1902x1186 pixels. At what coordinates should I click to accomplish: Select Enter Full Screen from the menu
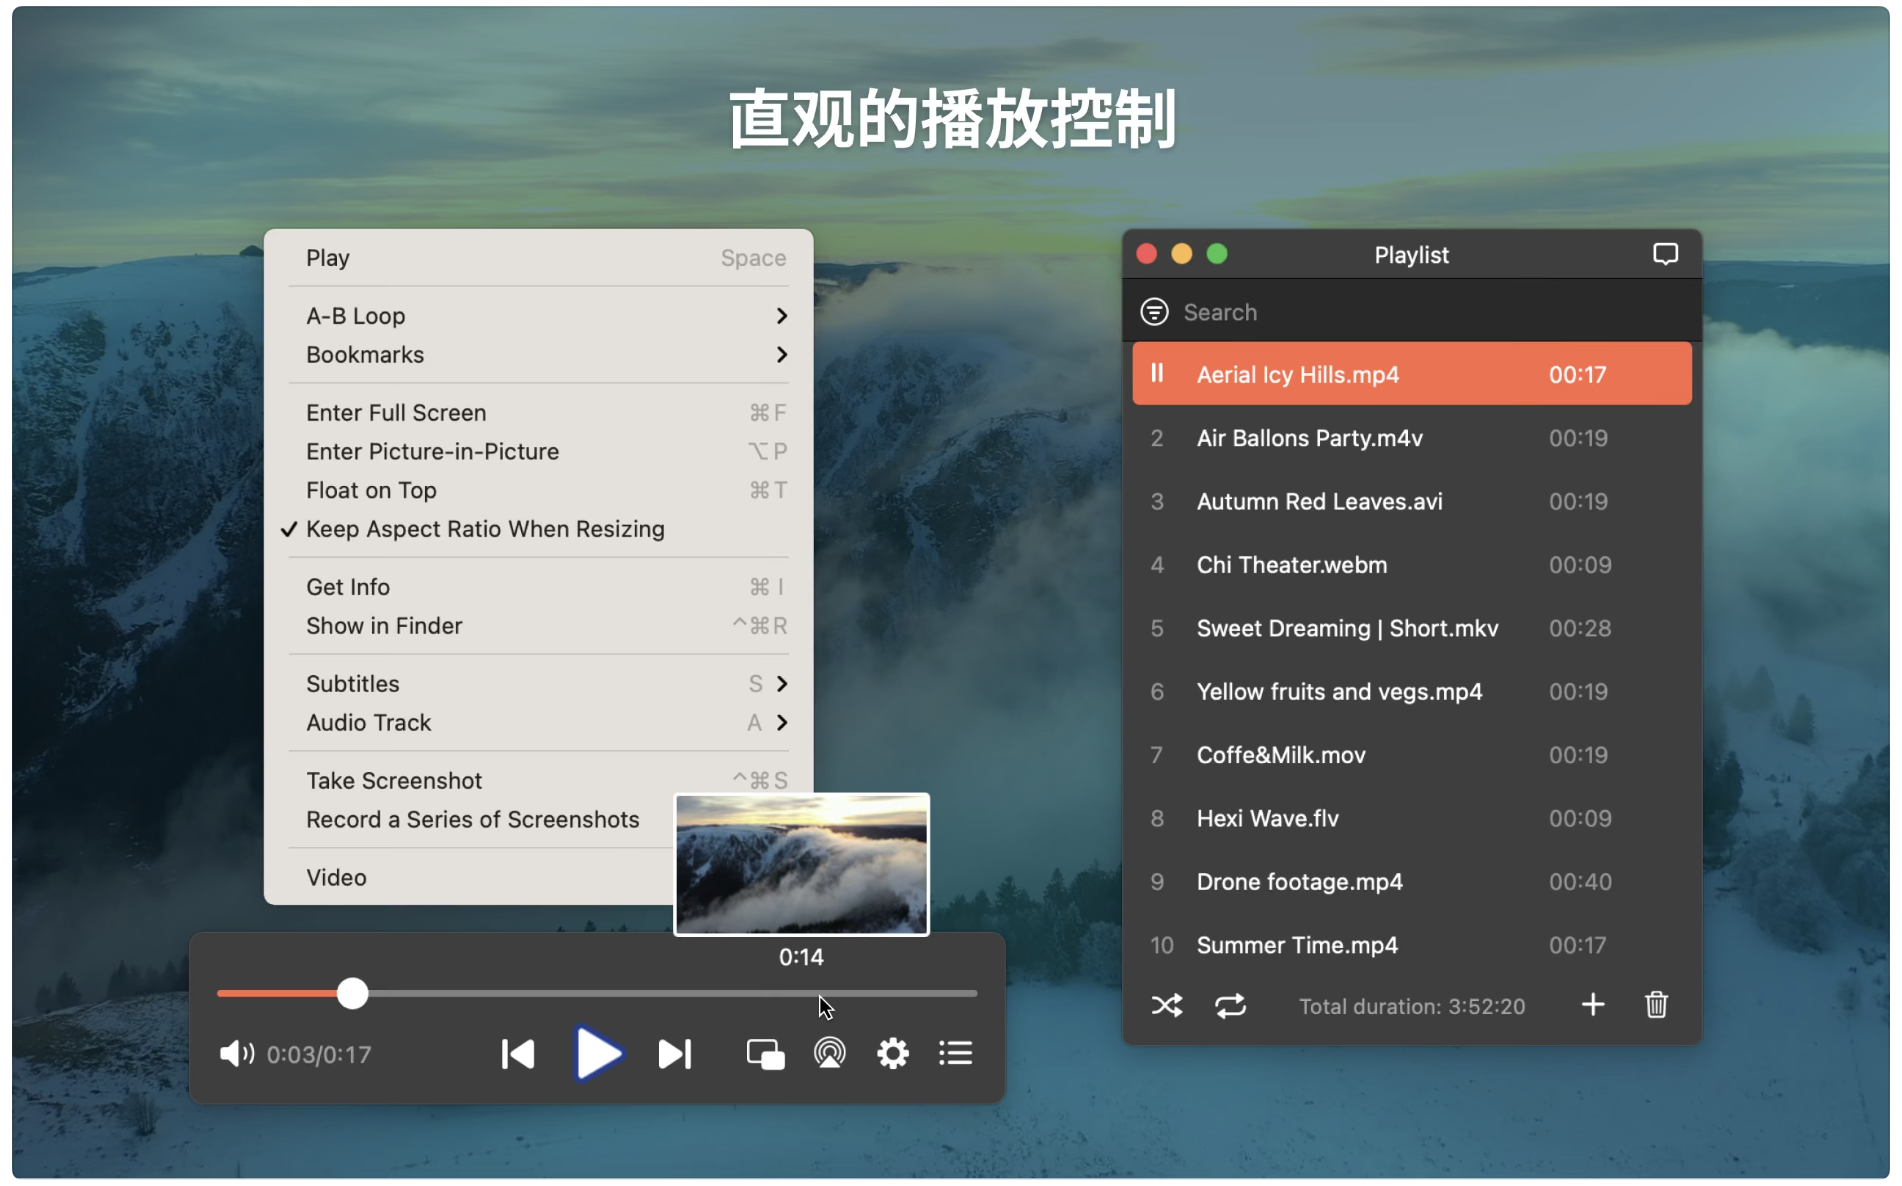(396, 412)
